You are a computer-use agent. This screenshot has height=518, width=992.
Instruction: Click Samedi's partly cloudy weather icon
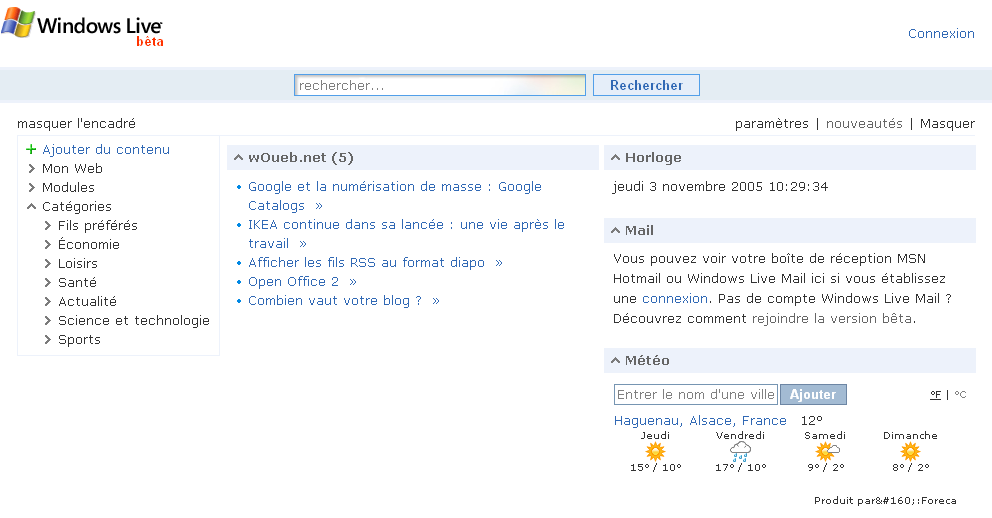click(826, 451)
